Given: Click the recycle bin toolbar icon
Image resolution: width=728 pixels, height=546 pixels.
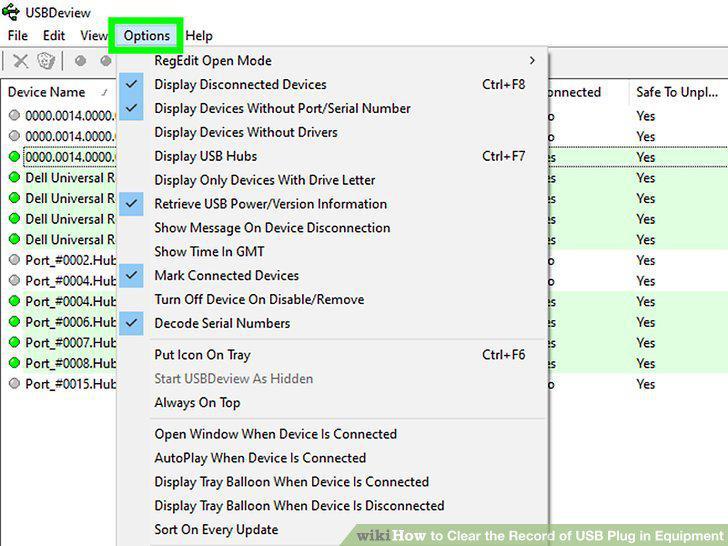Looking at the screenshot, I should coord(46,61).
